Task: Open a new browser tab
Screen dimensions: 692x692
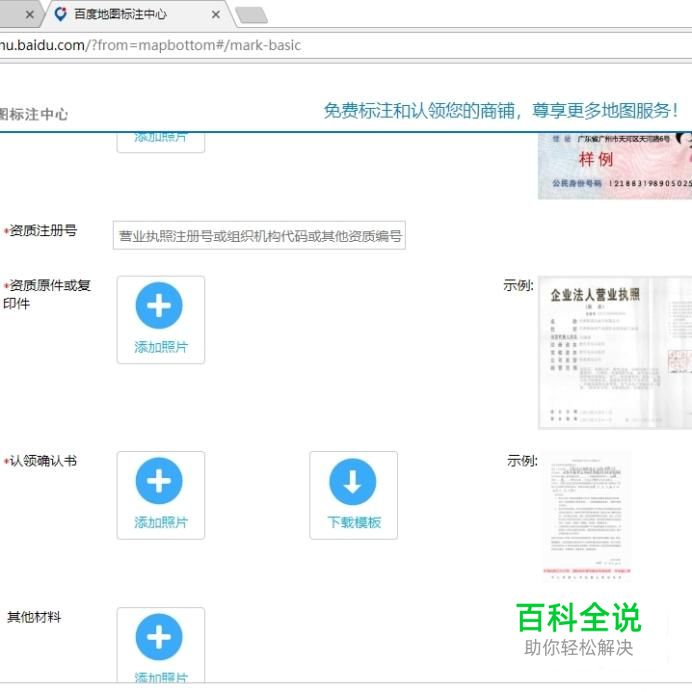Action: 252,15
